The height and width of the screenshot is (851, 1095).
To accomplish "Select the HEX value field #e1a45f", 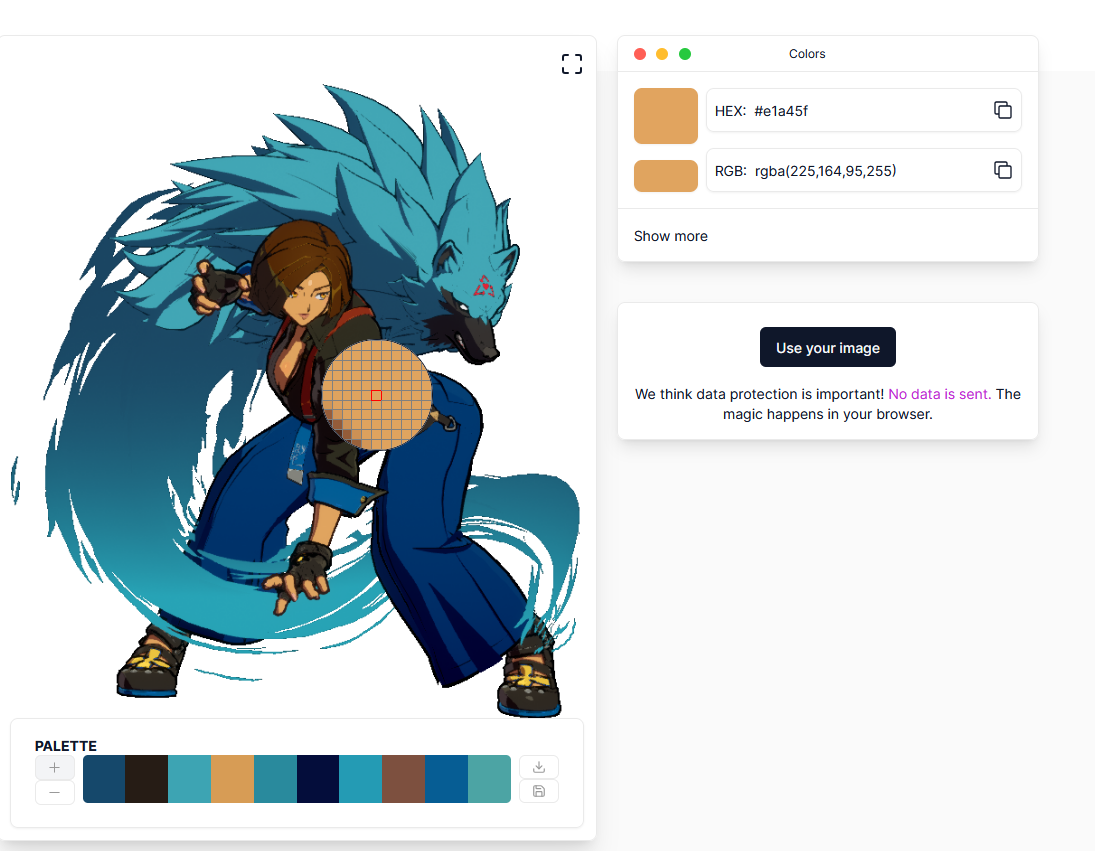I will point(864,110).
